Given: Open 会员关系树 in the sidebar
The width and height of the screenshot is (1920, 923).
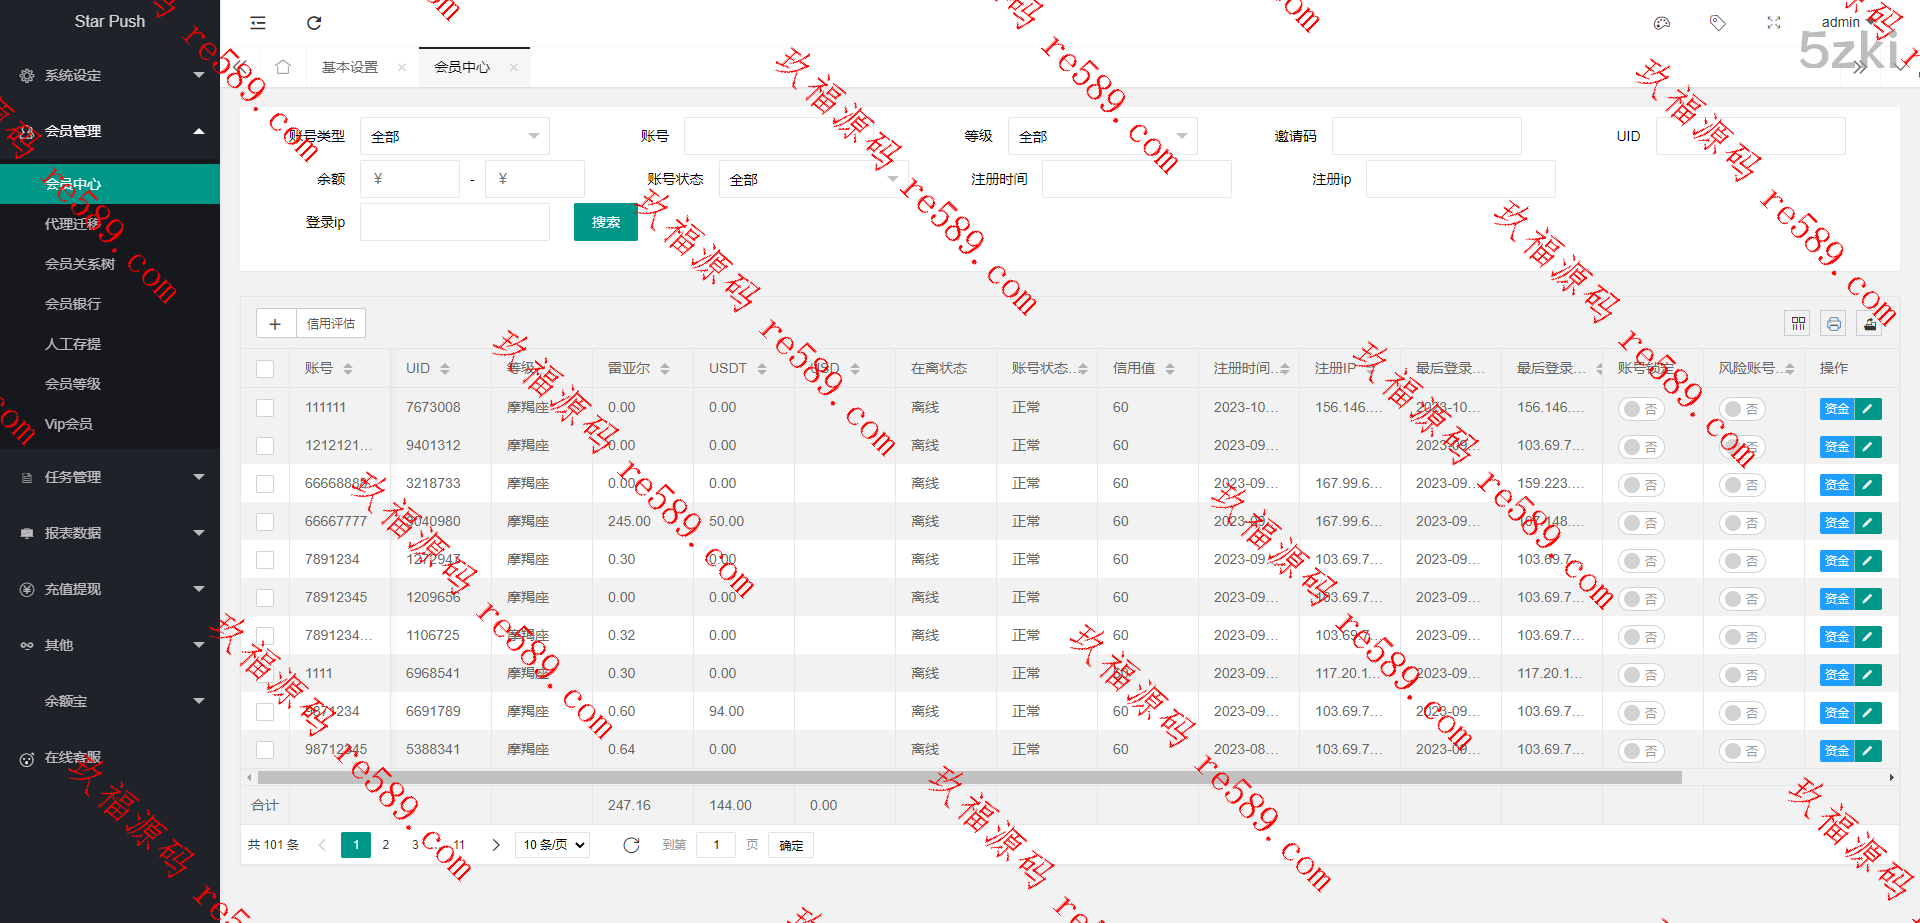Looking at the screenshot, I should (80, 264).
